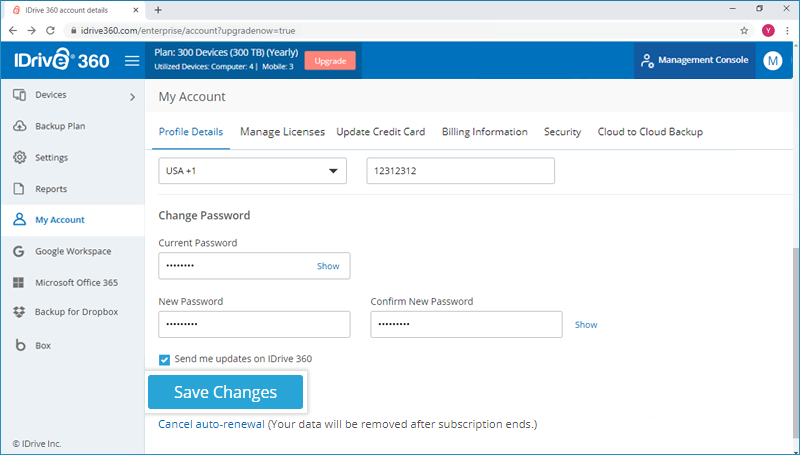Click the Save Changes button
The width and height of the screenshot is (800, 455).
[x=225, y=393]
